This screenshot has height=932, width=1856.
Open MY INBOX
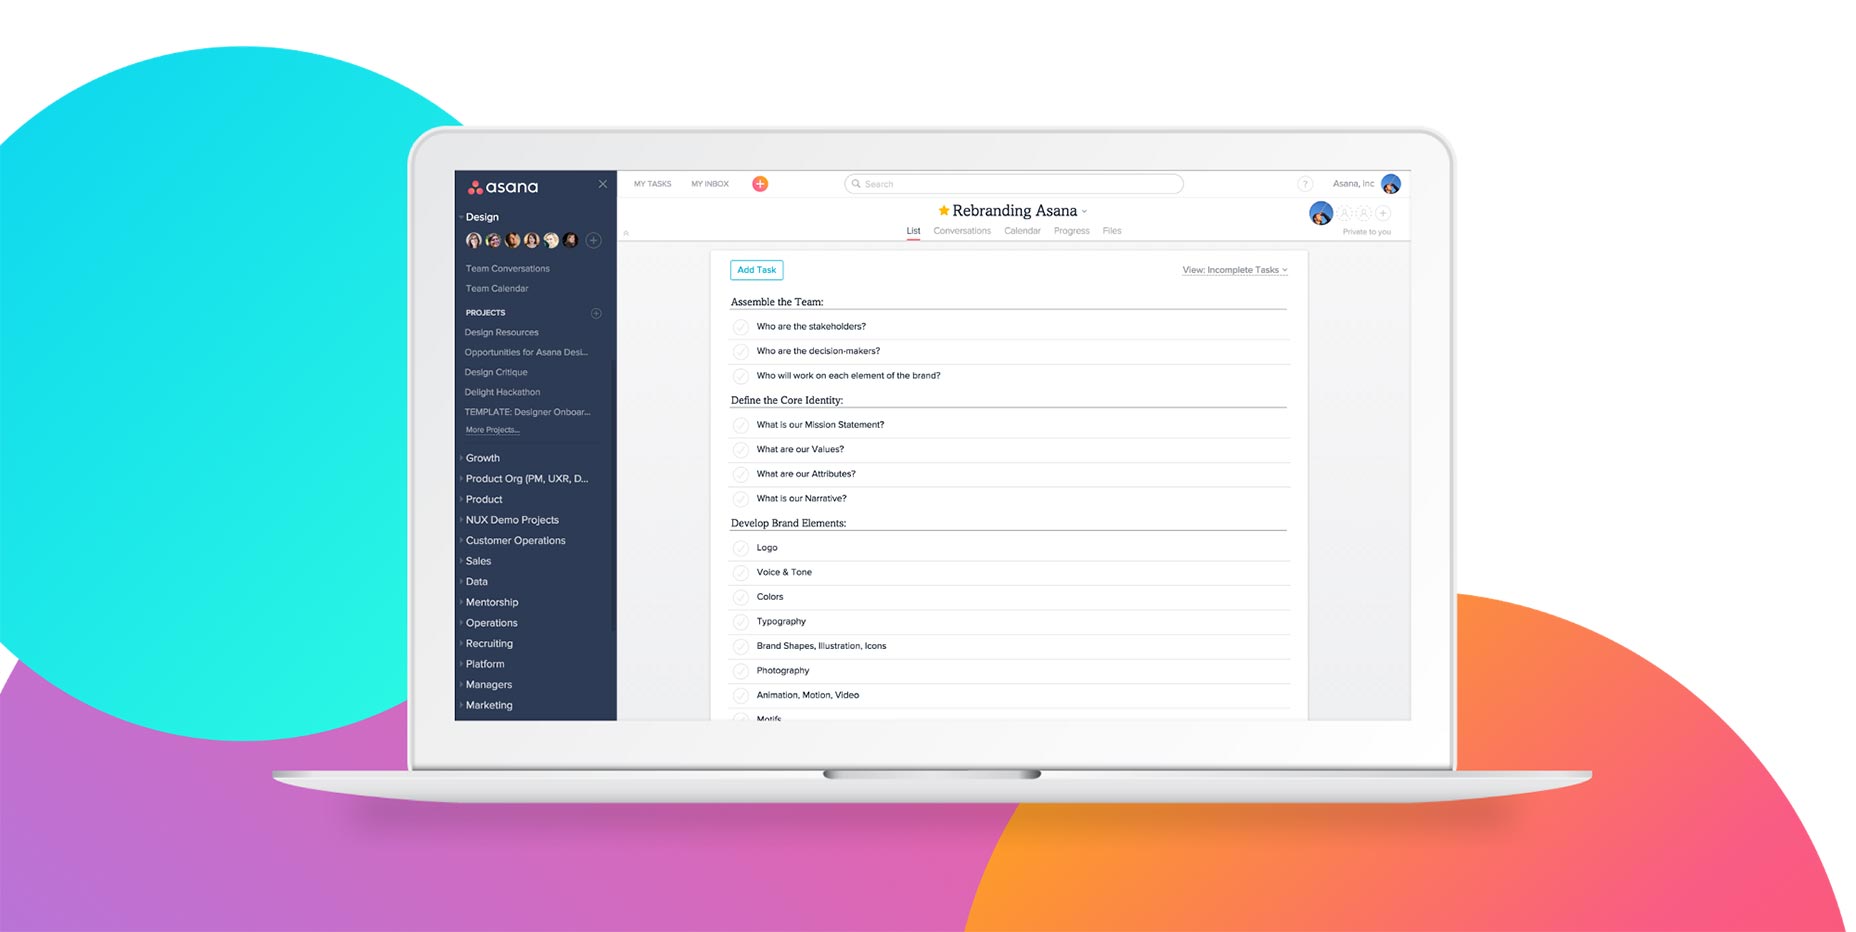click(710, 184)
